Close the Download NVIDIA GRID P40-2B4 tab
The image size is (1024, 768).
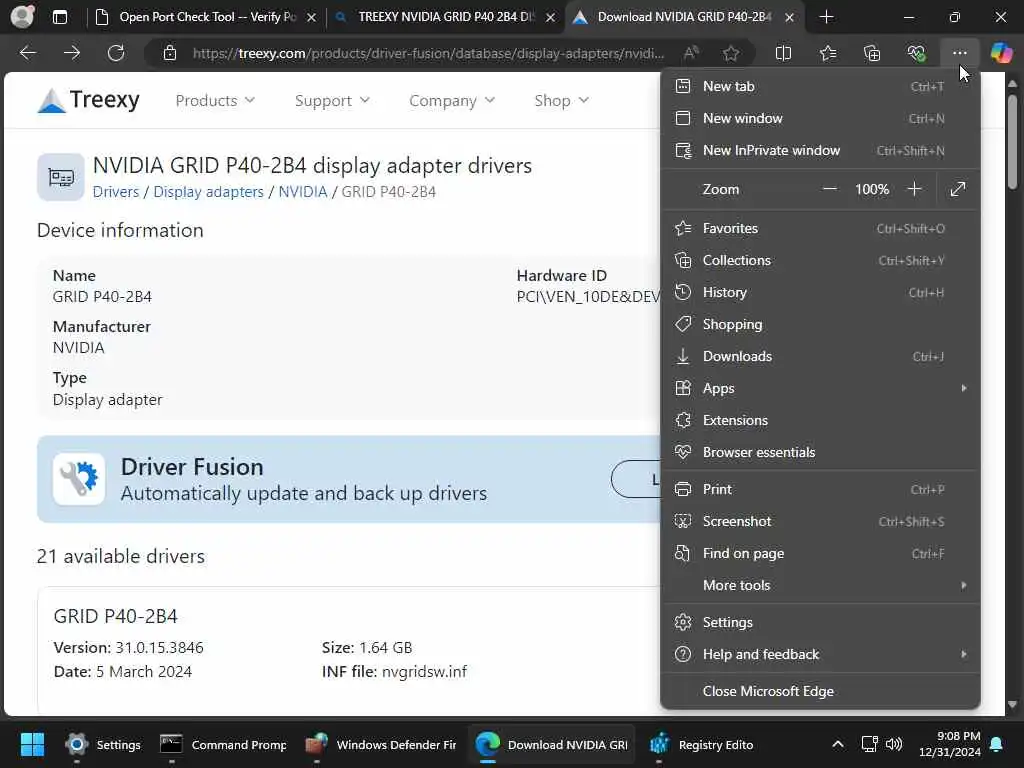click(790, 18)
